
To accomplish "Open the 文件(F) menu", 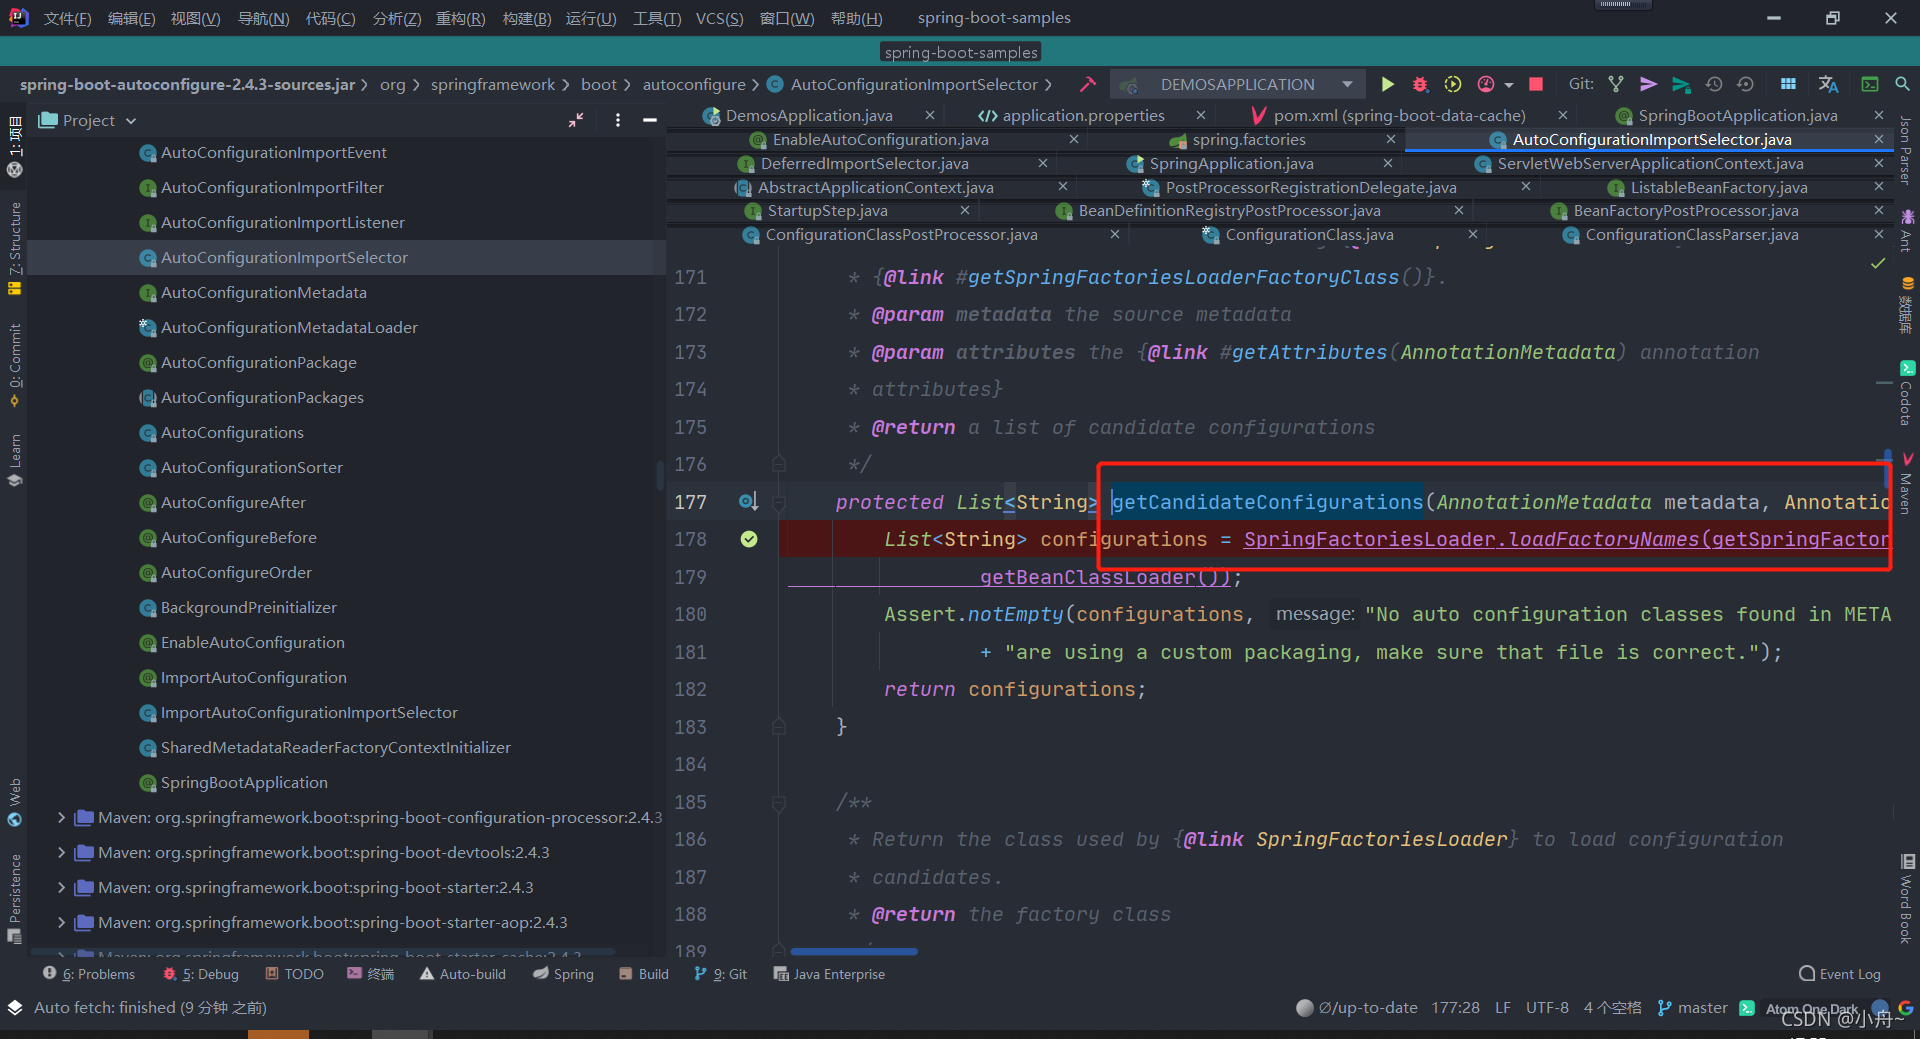I will [x=68, y=18].
